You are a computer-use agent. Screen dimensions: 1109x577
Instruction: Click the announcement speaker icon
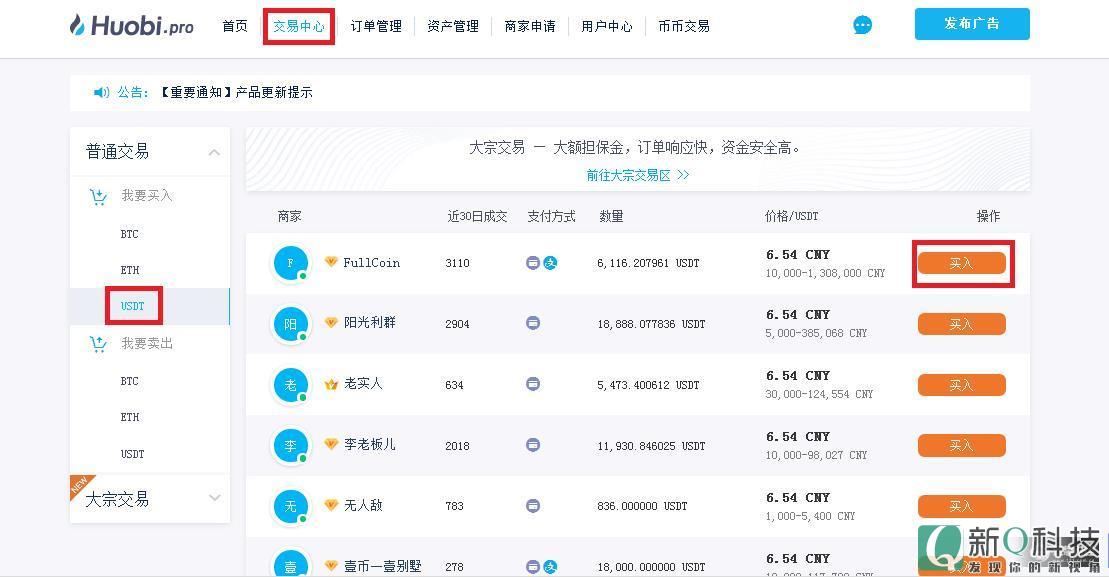pos(102,92)
